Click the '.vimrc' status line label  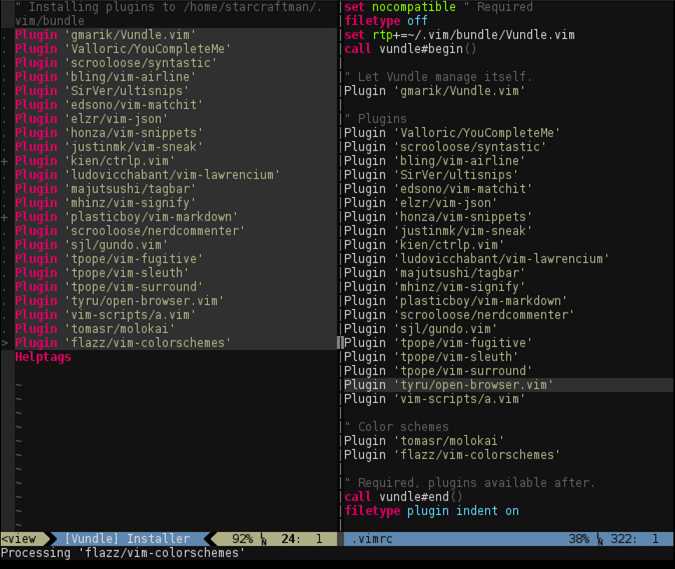[372, 539]
